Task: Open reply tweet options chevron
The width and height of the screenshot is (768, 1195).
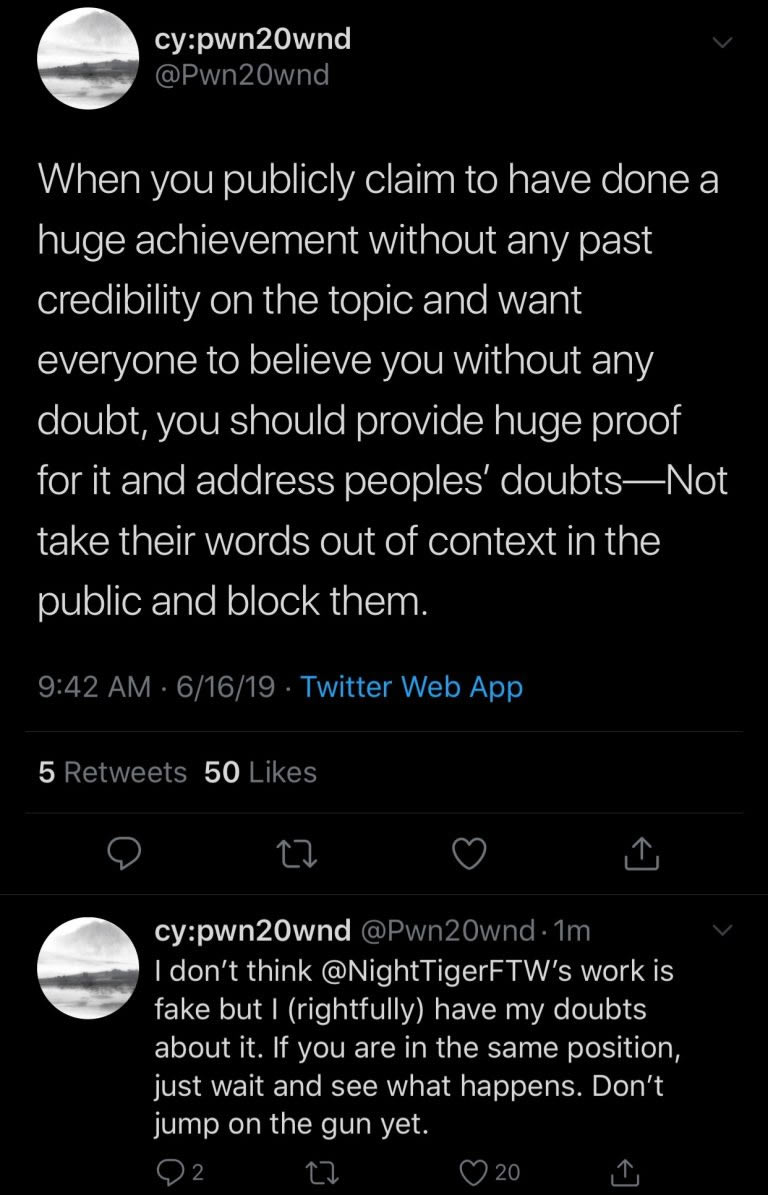Action: coord(722,931)
